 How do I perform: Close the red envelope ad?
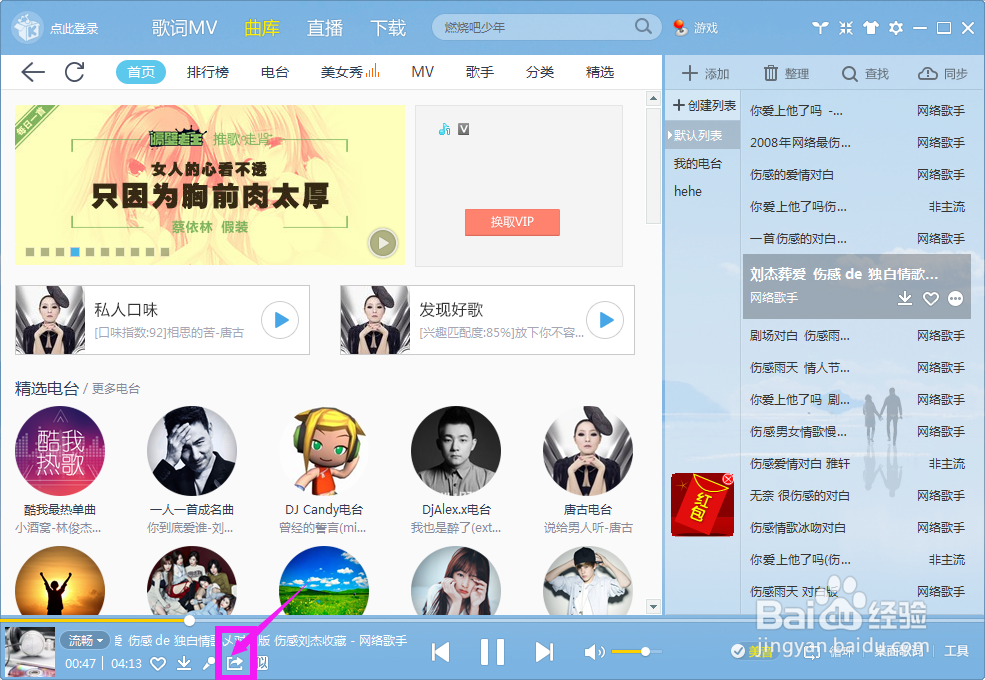(x=728, y=479)
